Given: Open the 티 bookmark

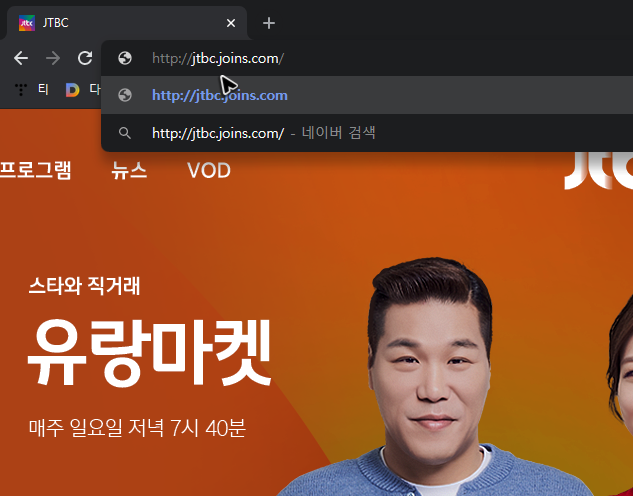Looking at the screenshot, I should point(31,90).
